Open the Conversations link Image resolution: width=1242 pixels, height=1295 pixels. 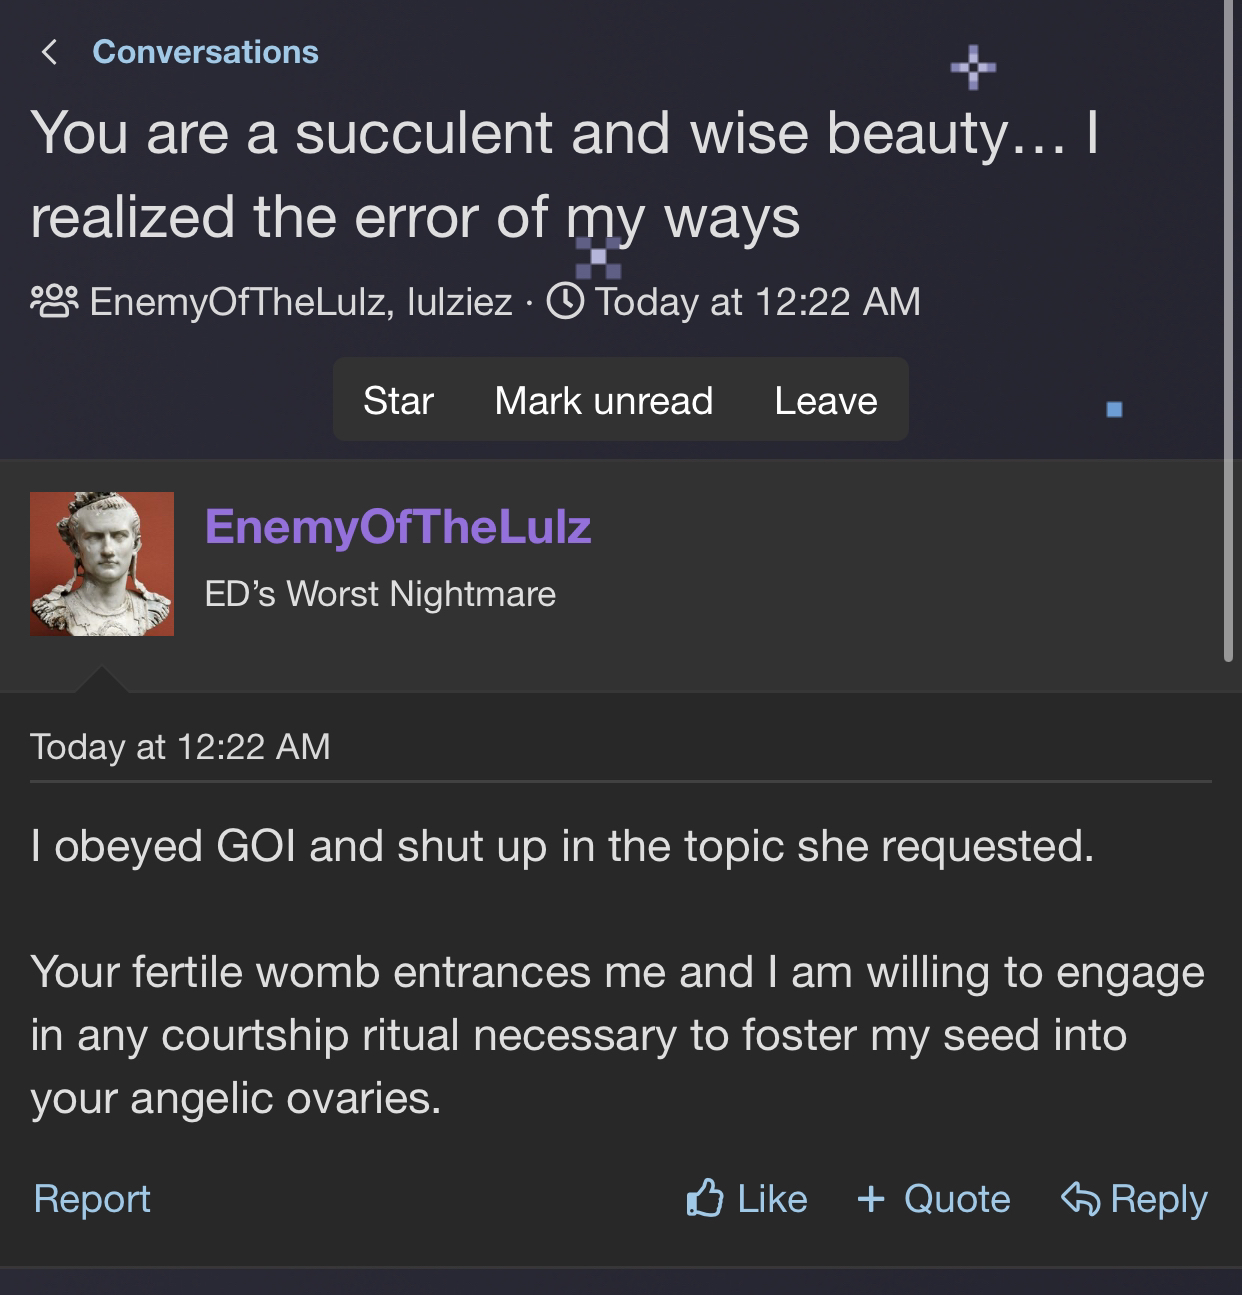coord(205,52)
